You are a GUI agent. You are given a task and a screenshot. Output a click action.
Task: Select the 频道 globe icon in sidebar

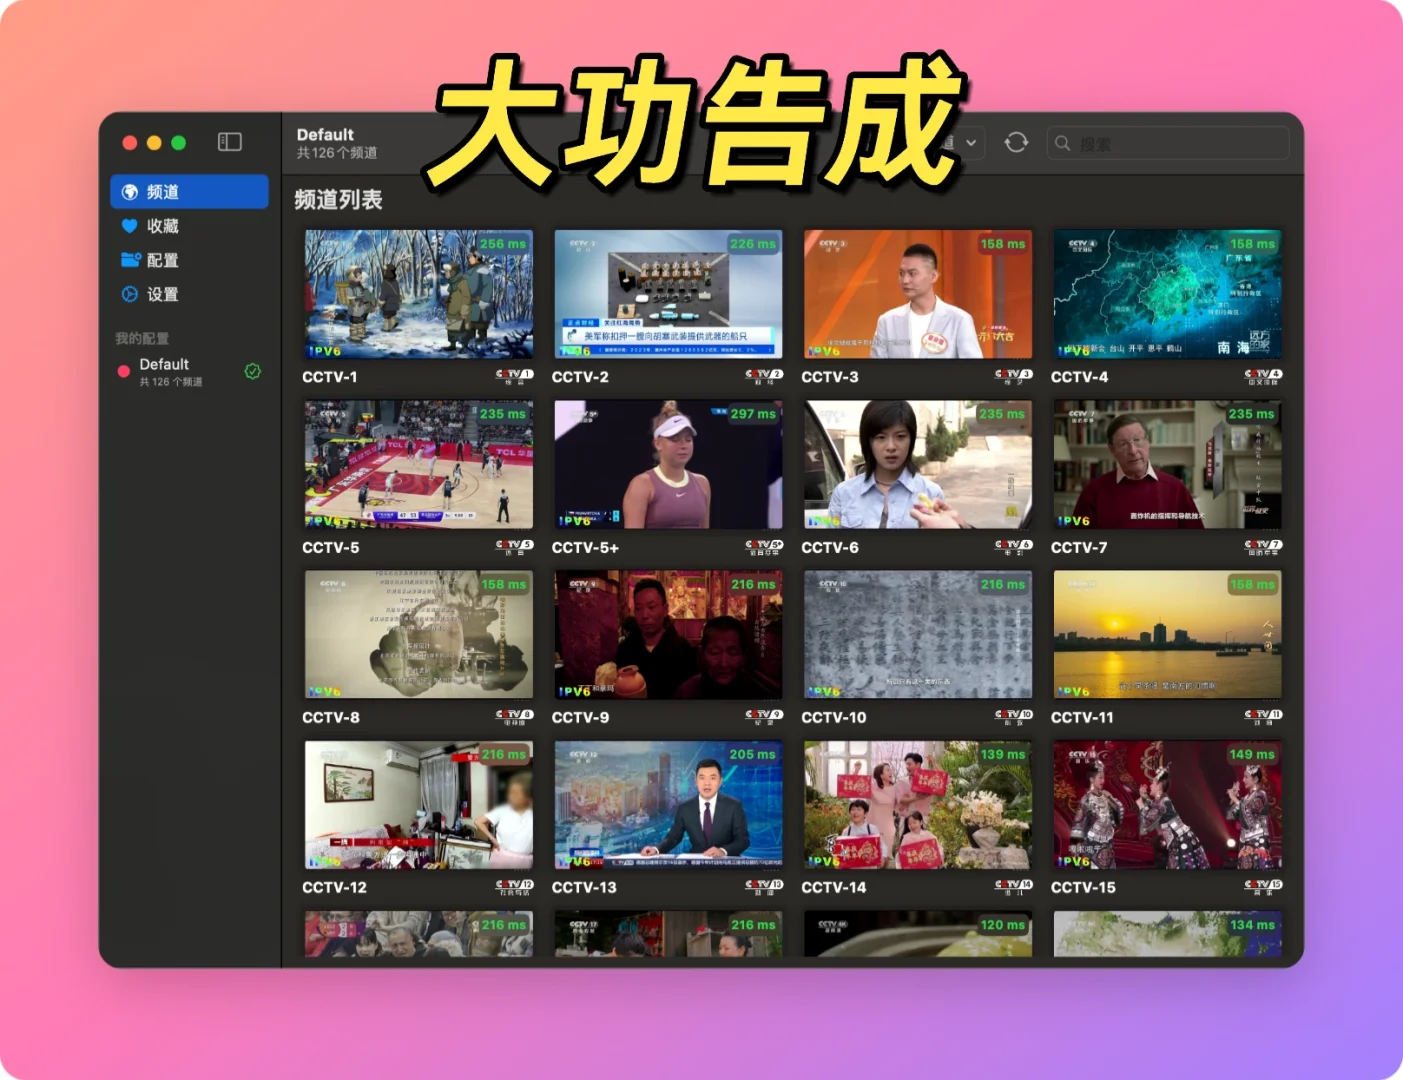pos(129,191)
